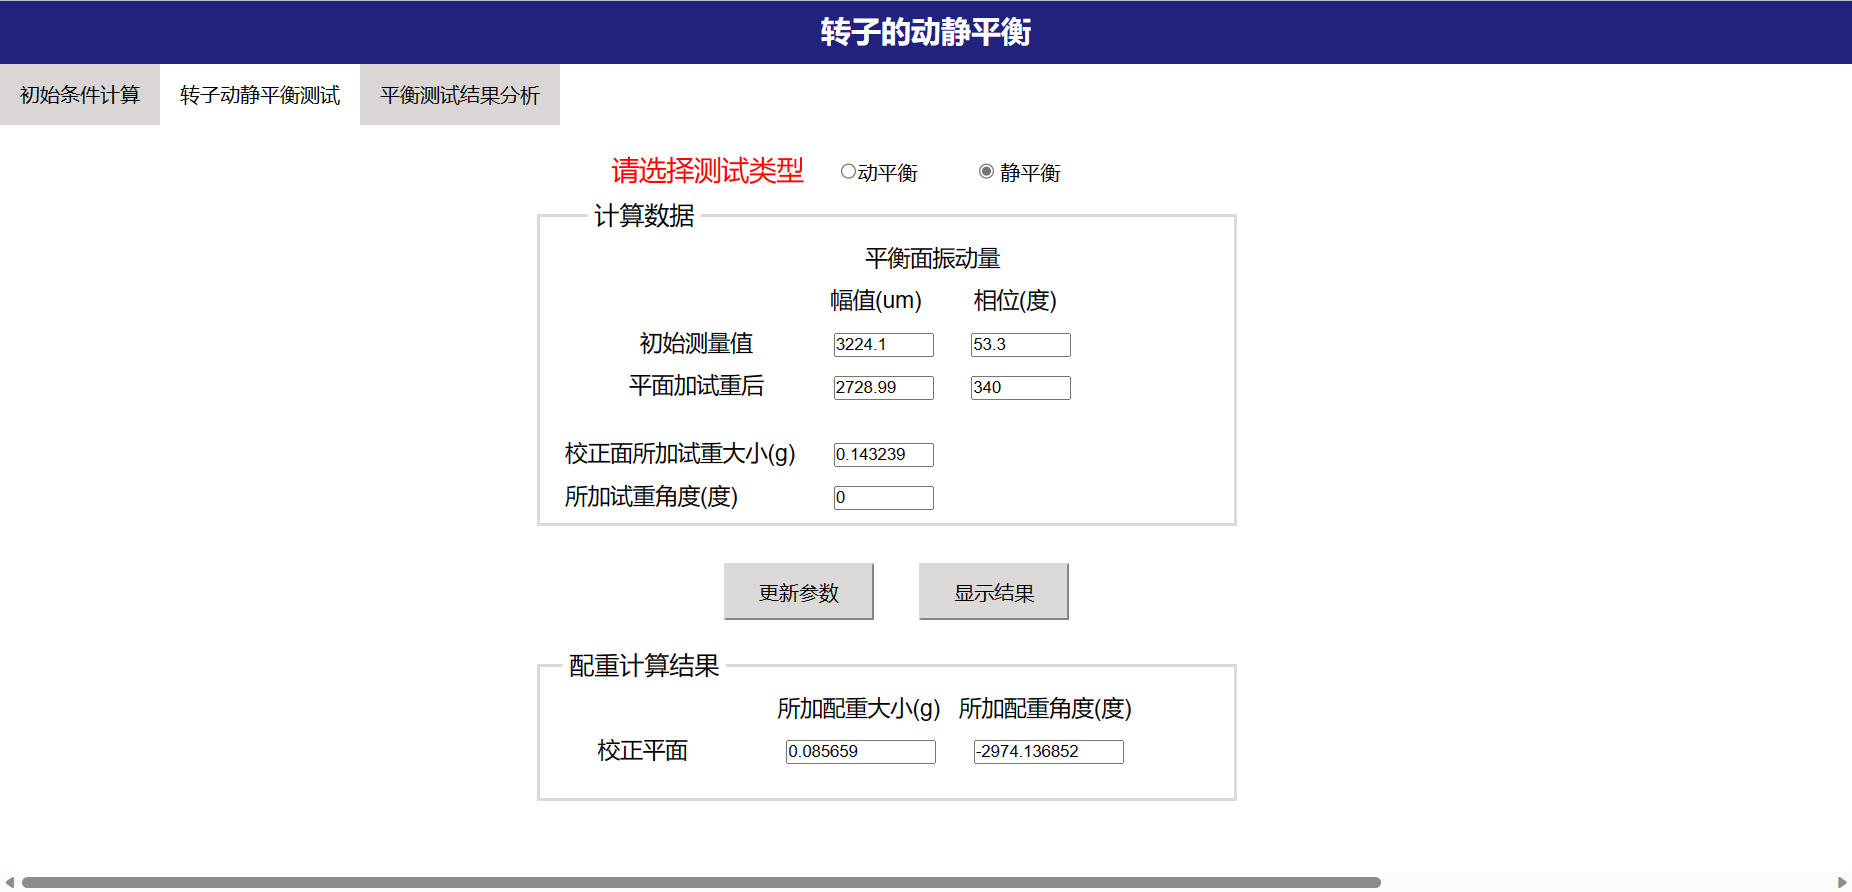Click the 所加配重角度 result field
The width and height of the screenshot is (1852, 892).
[1048, 752]
